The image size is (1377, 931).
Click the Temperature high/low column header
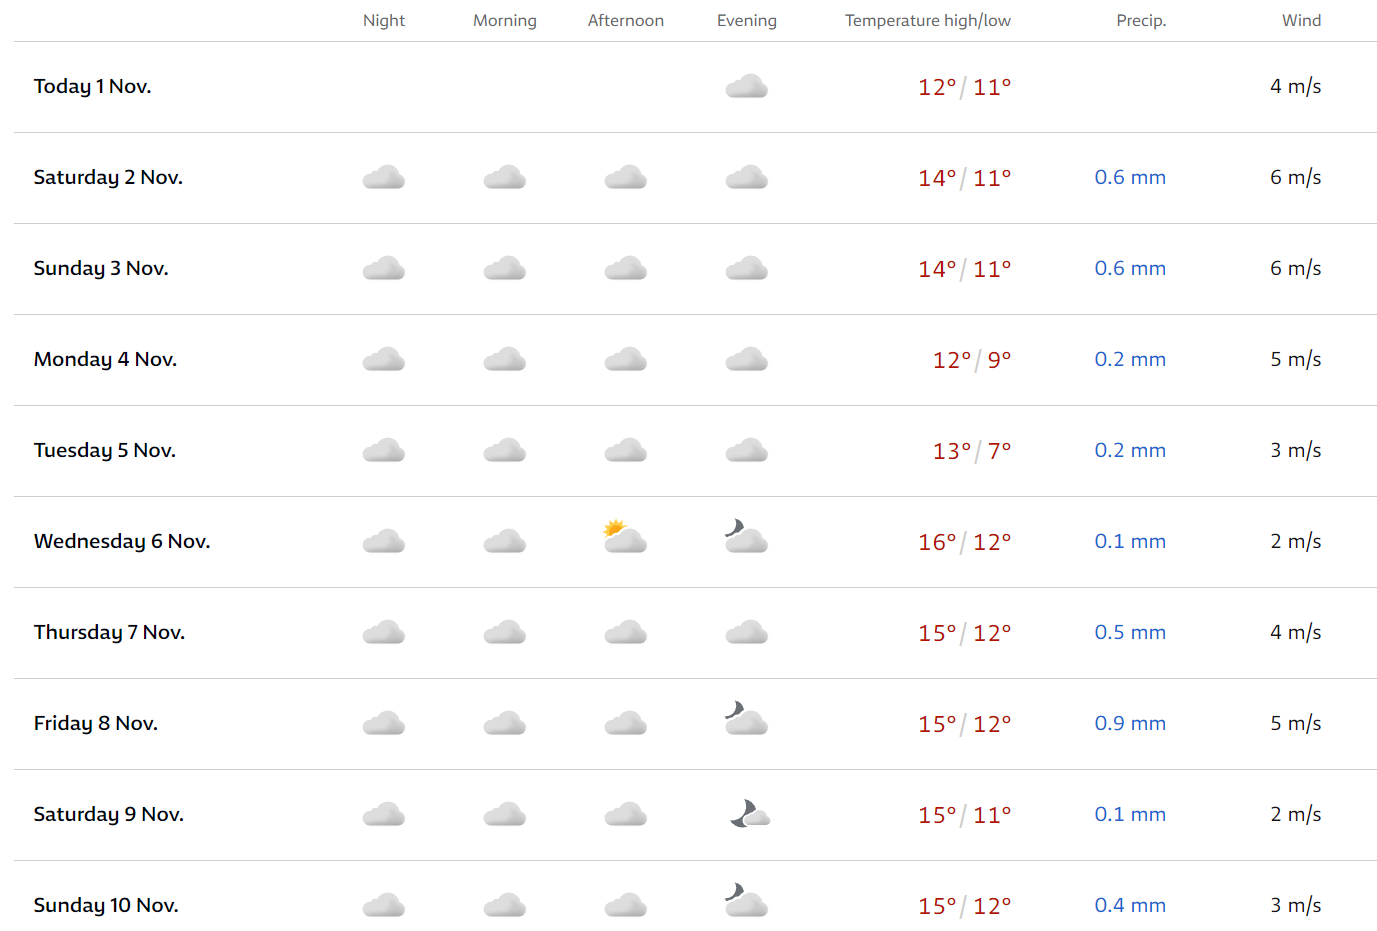(x=927, y=21)
